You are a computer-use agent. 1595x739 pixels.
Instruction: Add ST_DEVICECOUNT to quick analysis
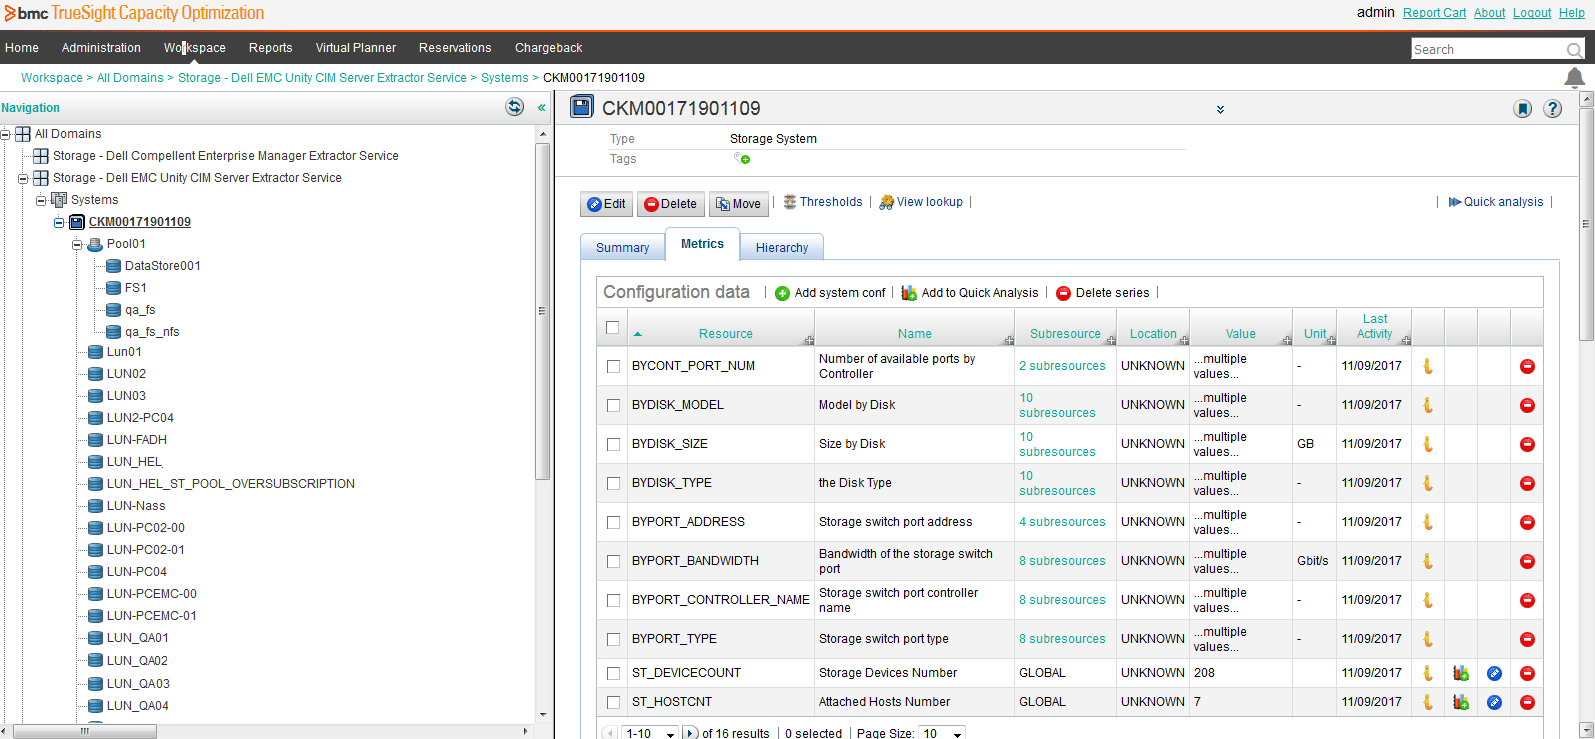1461,673
